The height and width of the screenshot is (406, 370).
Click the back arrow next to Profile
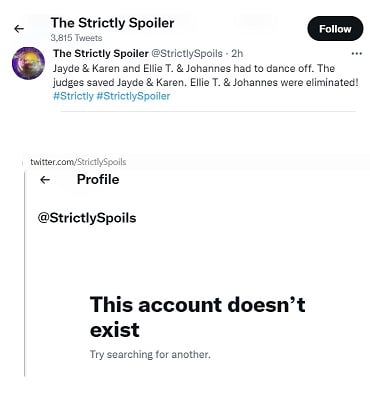(x=45, y=180)
